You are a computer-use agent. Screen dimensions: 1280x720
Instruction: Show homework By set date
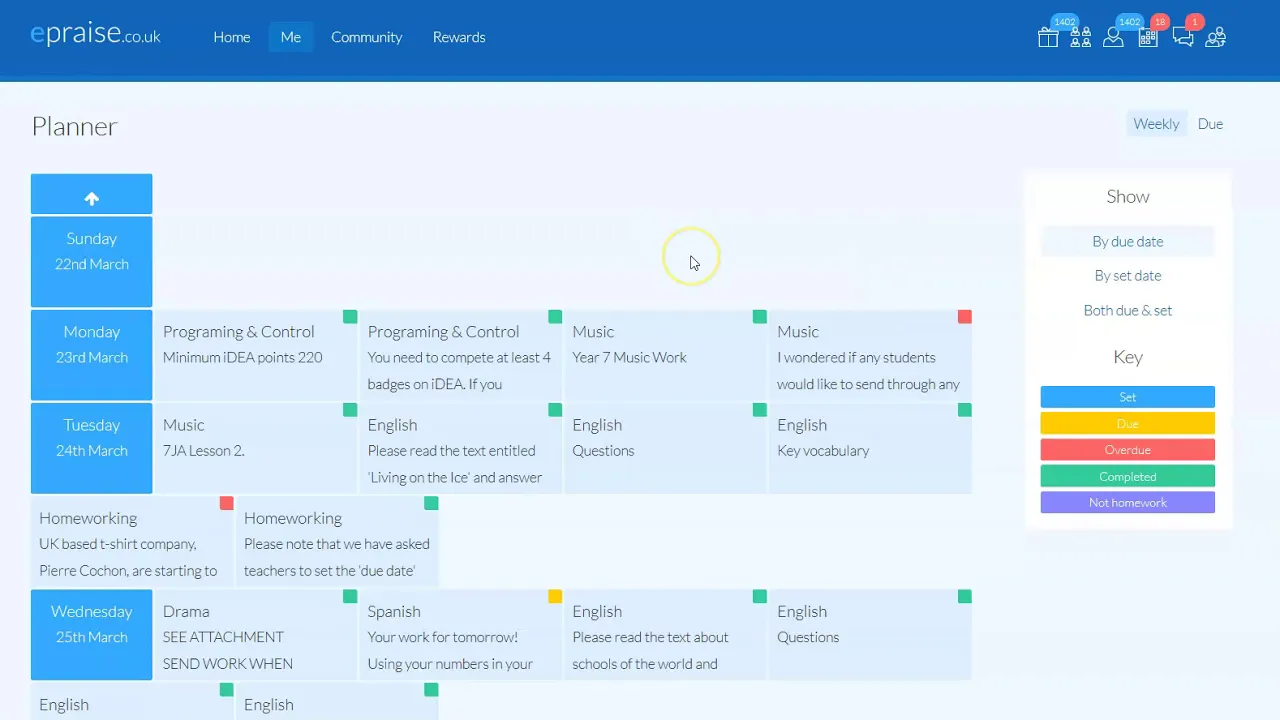tap(1128, 276)
